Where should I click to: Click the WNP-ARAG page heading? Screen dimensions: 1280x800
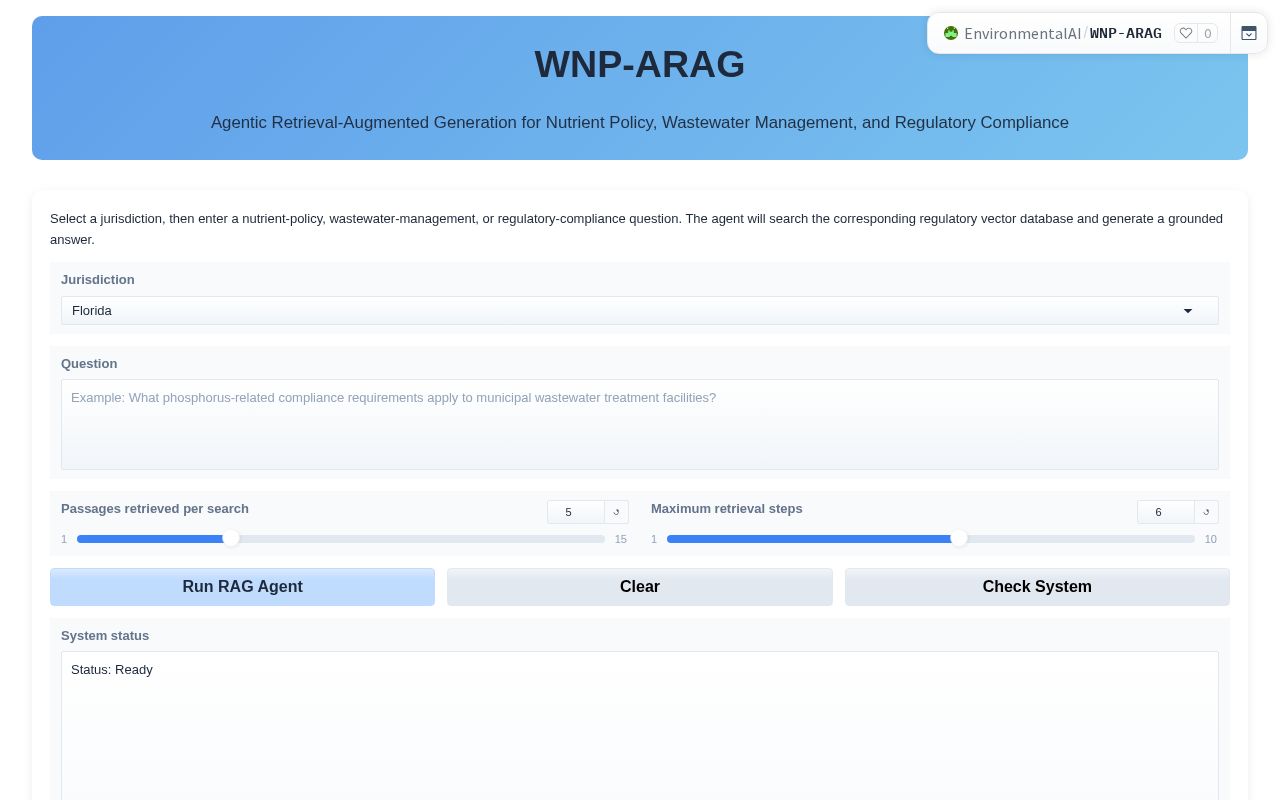640,64
